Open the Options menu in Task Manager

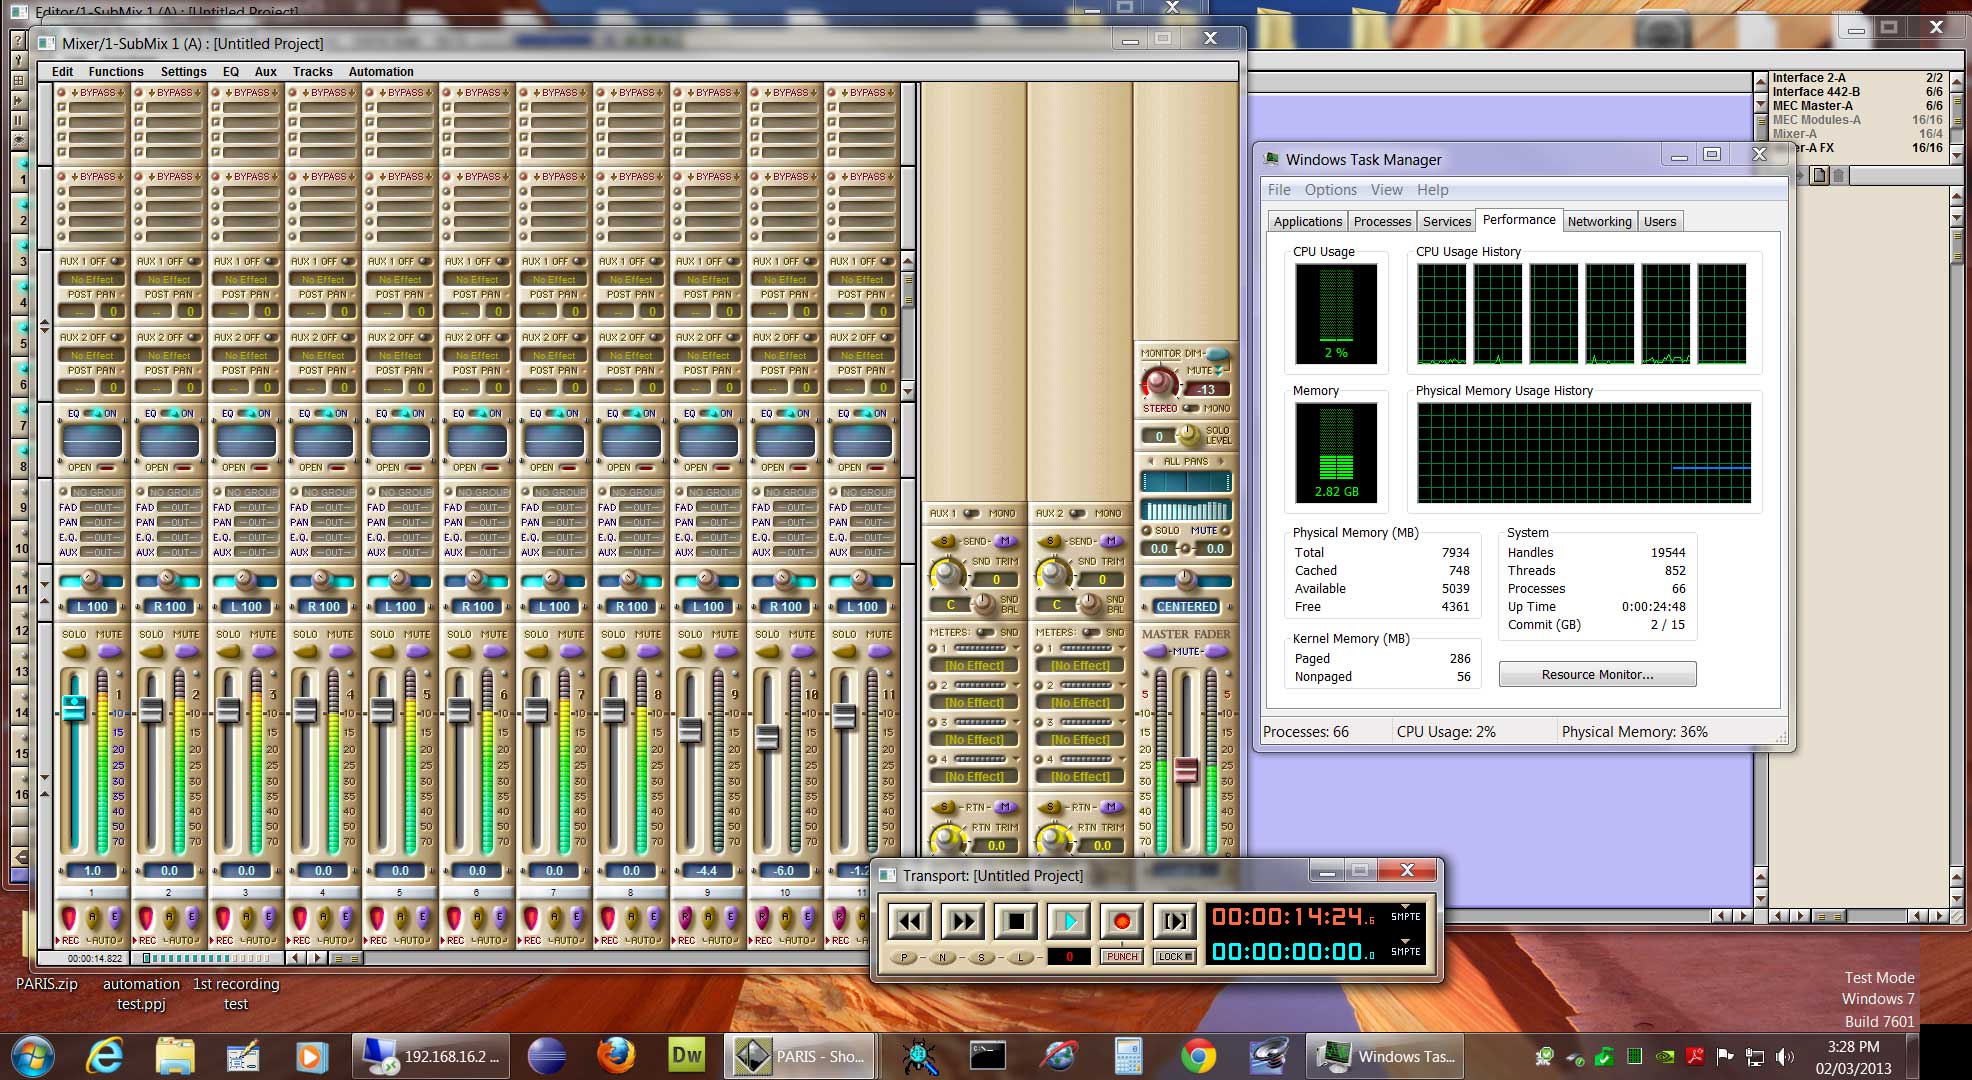pos(1330,190)
